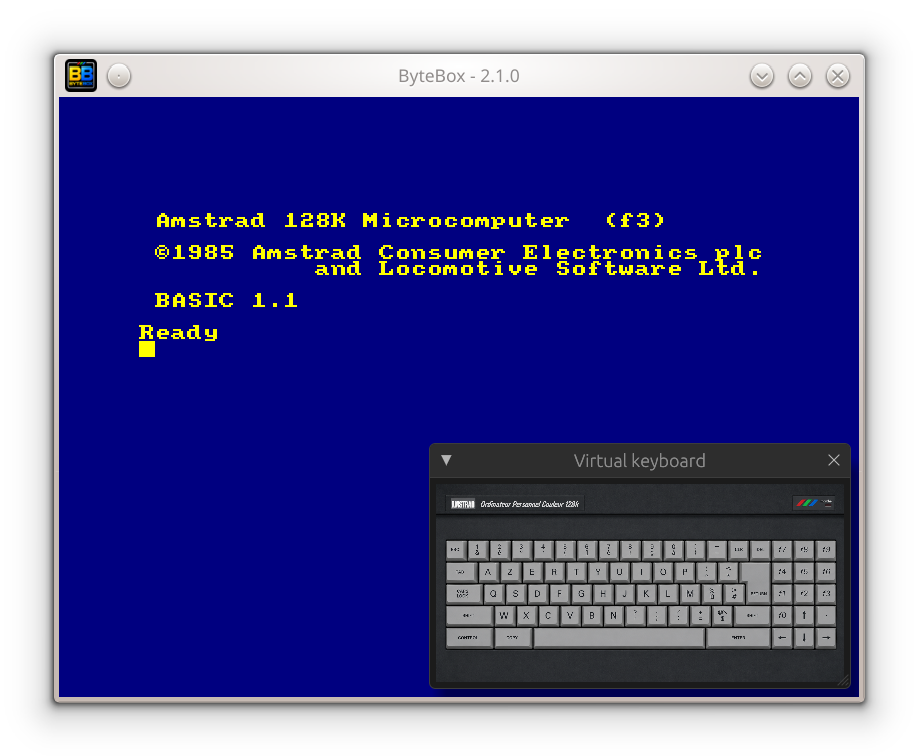918x756 pixels.
Task: Close the Virtual keyboard panel
Action: 834,460
